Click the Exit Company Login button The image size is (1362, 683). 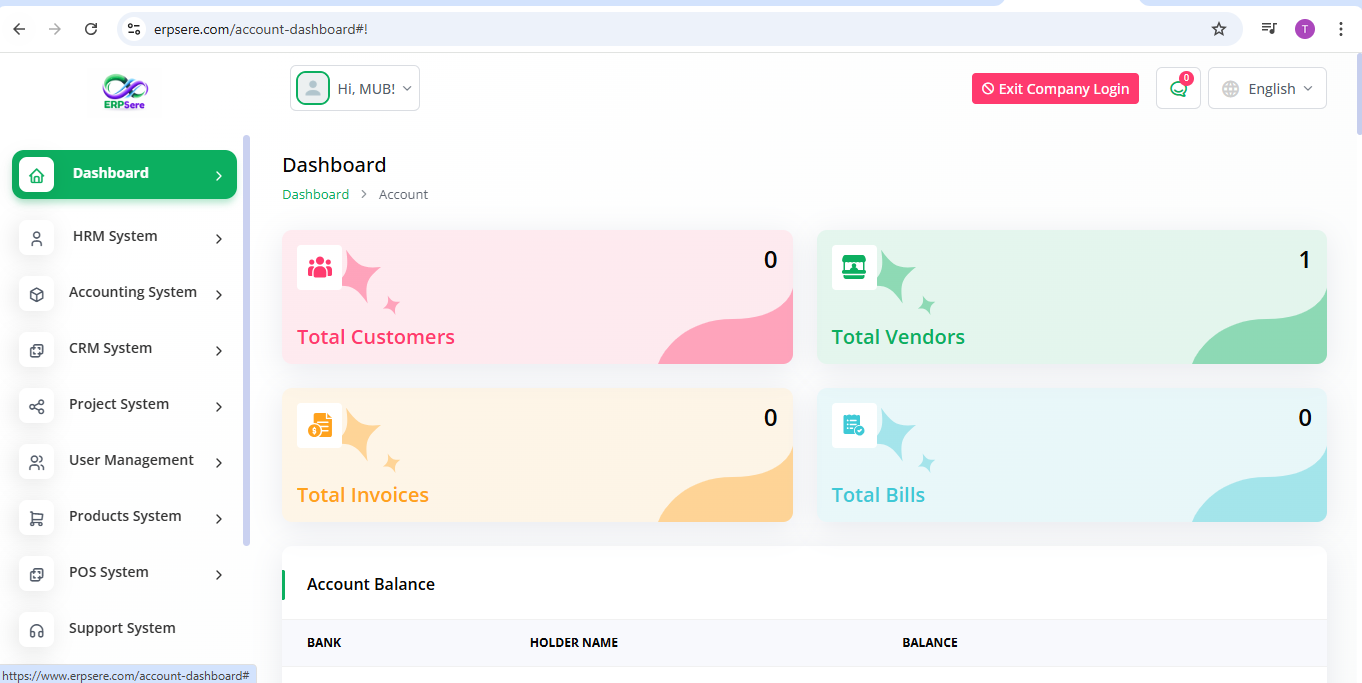(x=1055, y=89)
